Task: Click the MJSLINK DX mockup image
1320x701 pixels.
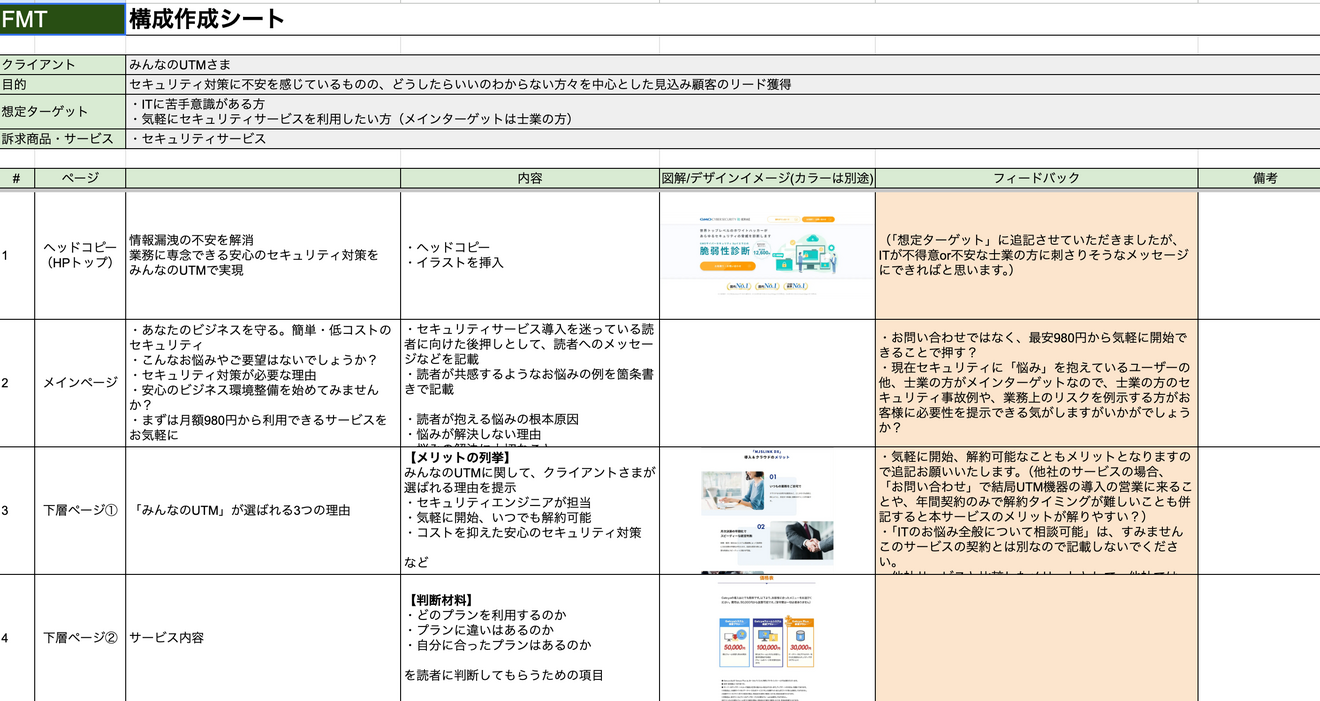Action: coord(767,510)
